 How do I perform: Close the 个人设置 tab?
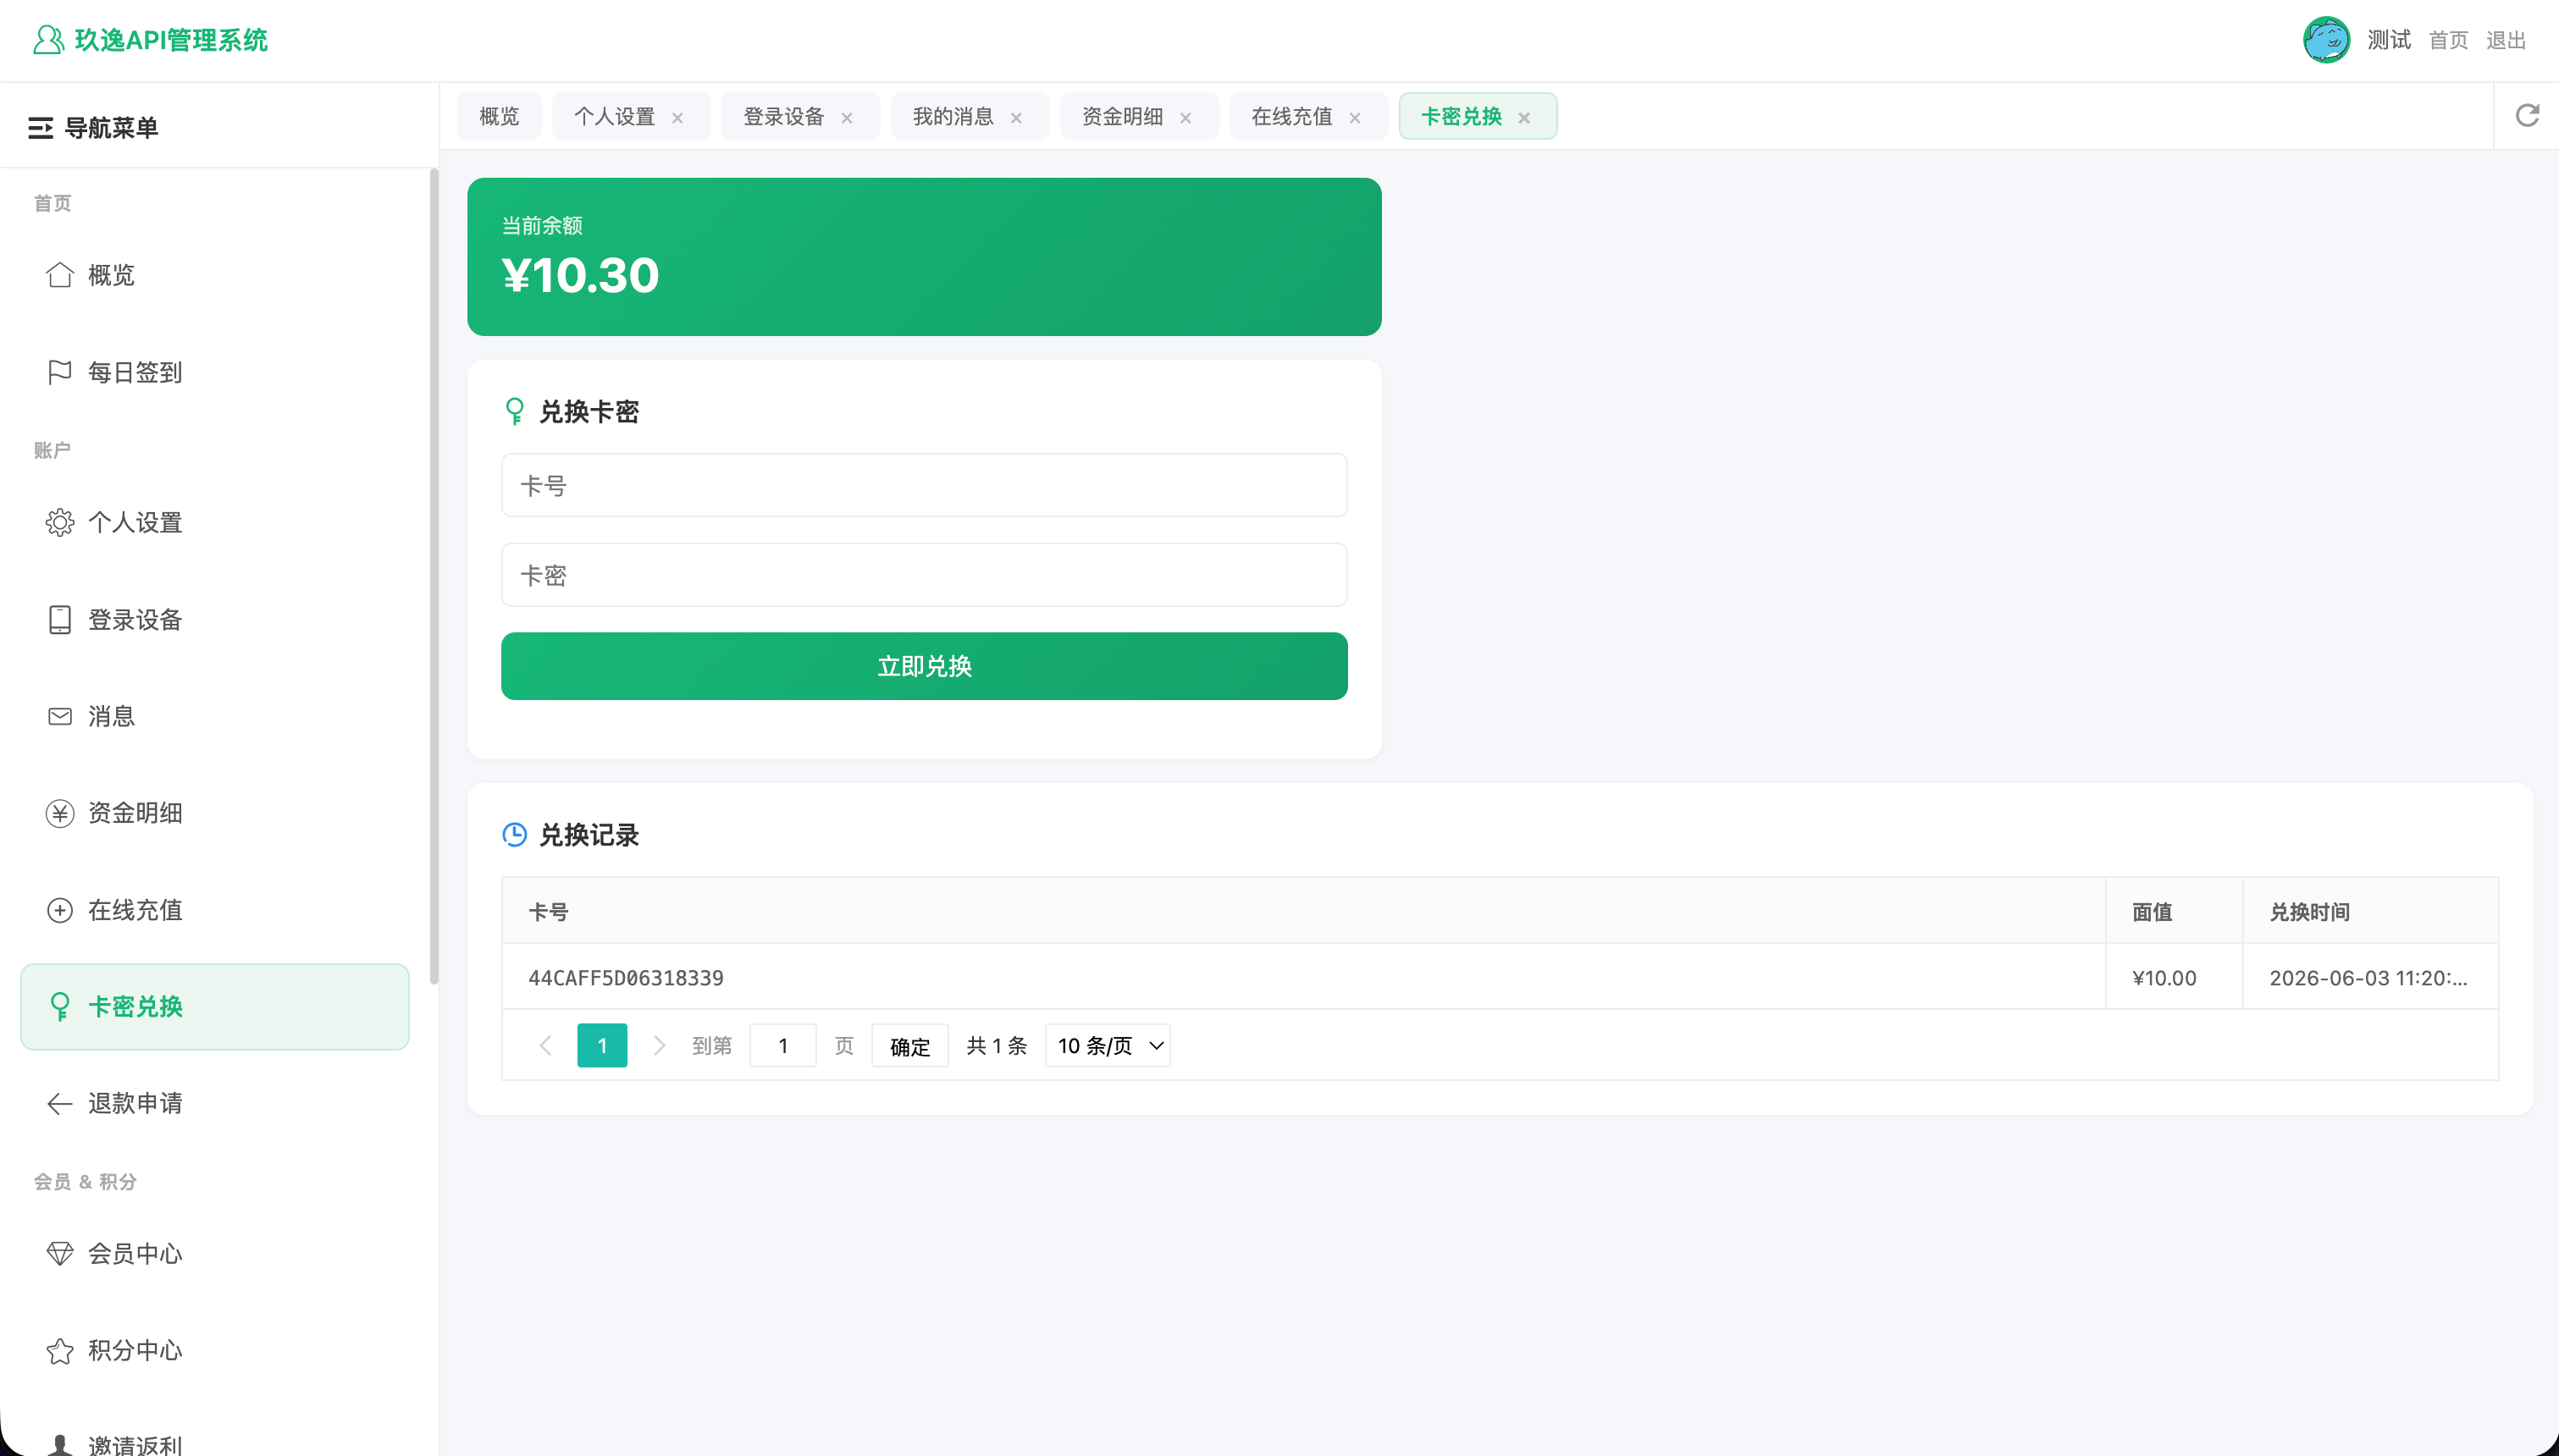[677, 118]
